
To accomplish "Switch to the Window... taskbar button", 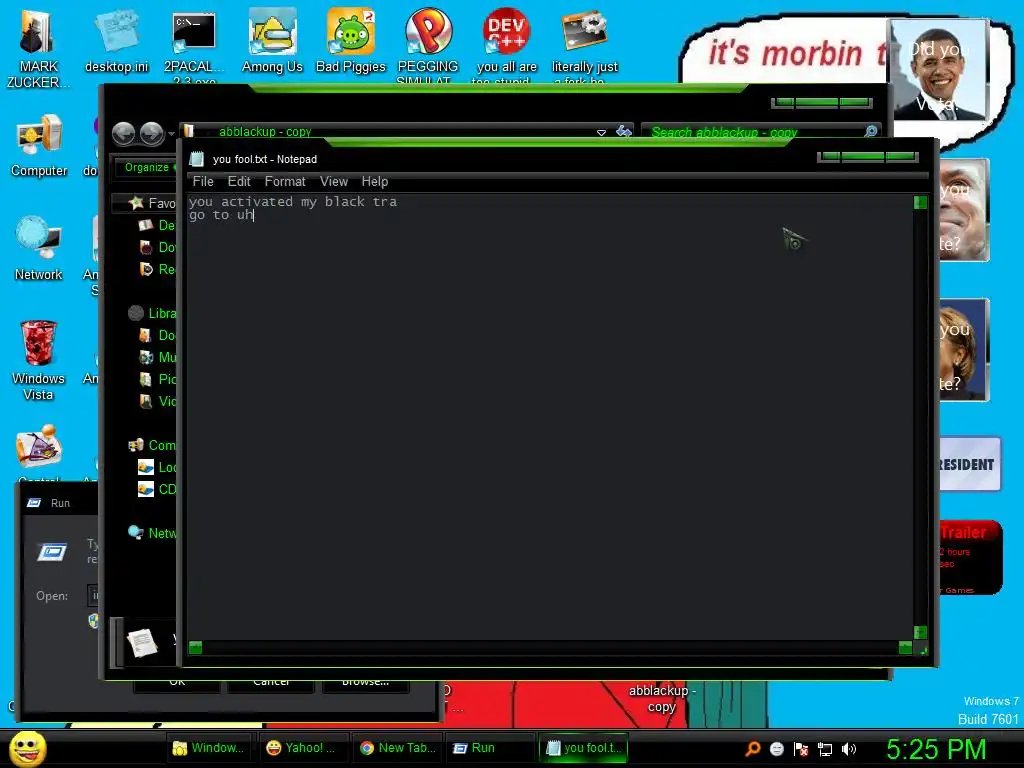I will (209, 748).
